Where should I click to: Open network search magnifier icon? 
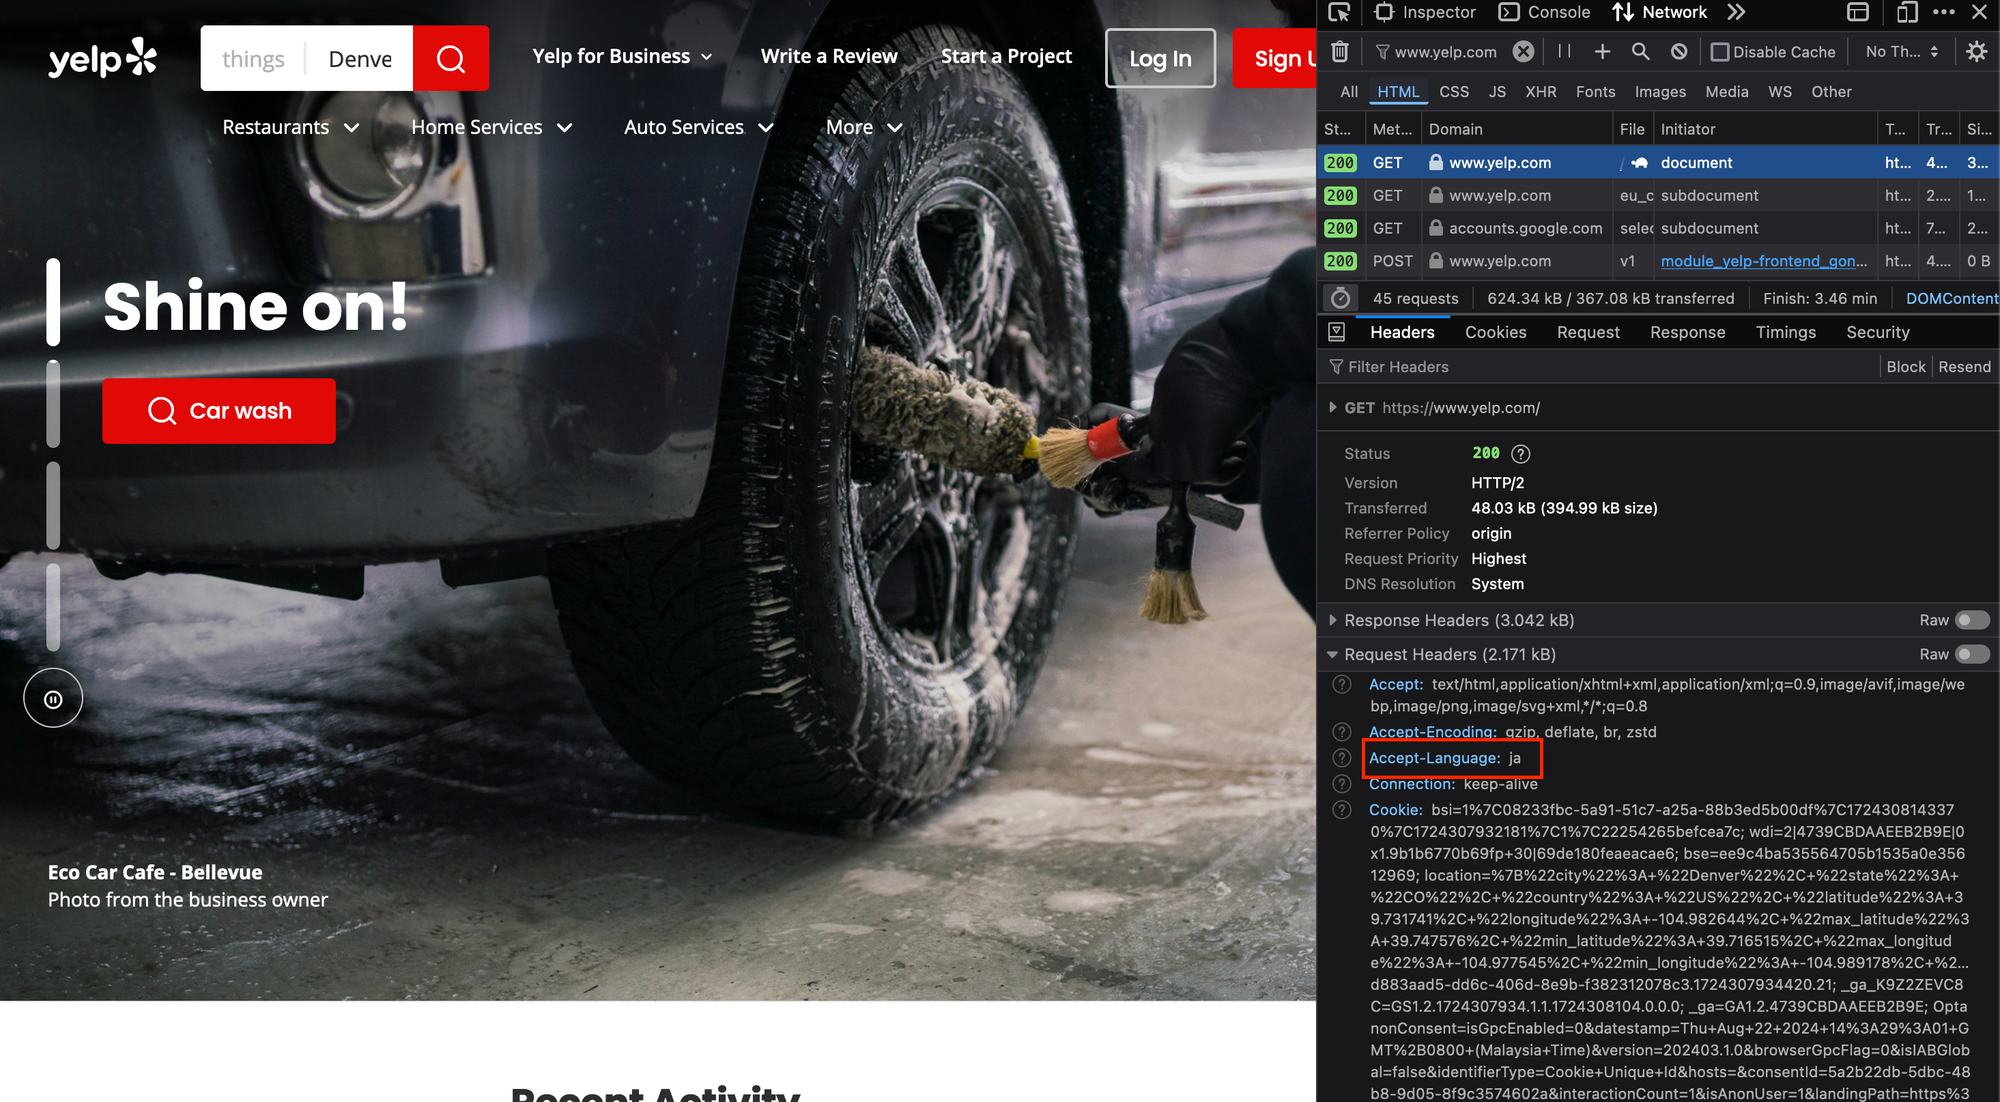(x=1640, y=51)
